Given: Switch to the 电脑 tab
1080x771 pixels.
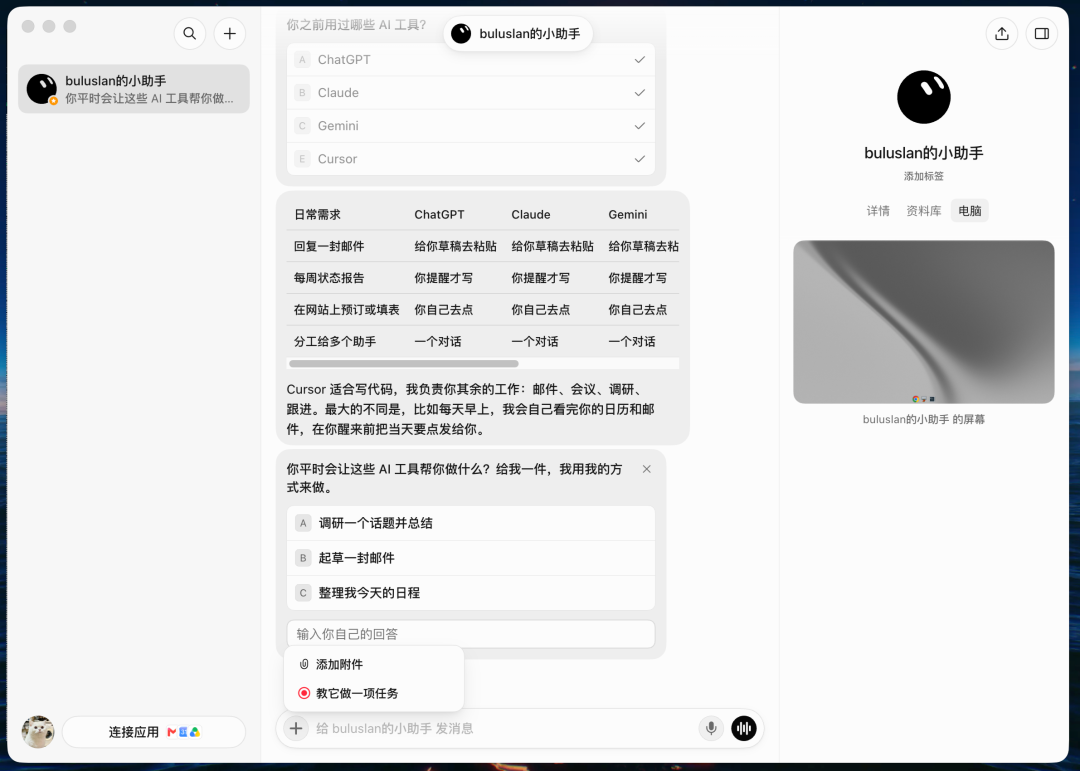Looking at the screenshot, I should coord(969,211).
